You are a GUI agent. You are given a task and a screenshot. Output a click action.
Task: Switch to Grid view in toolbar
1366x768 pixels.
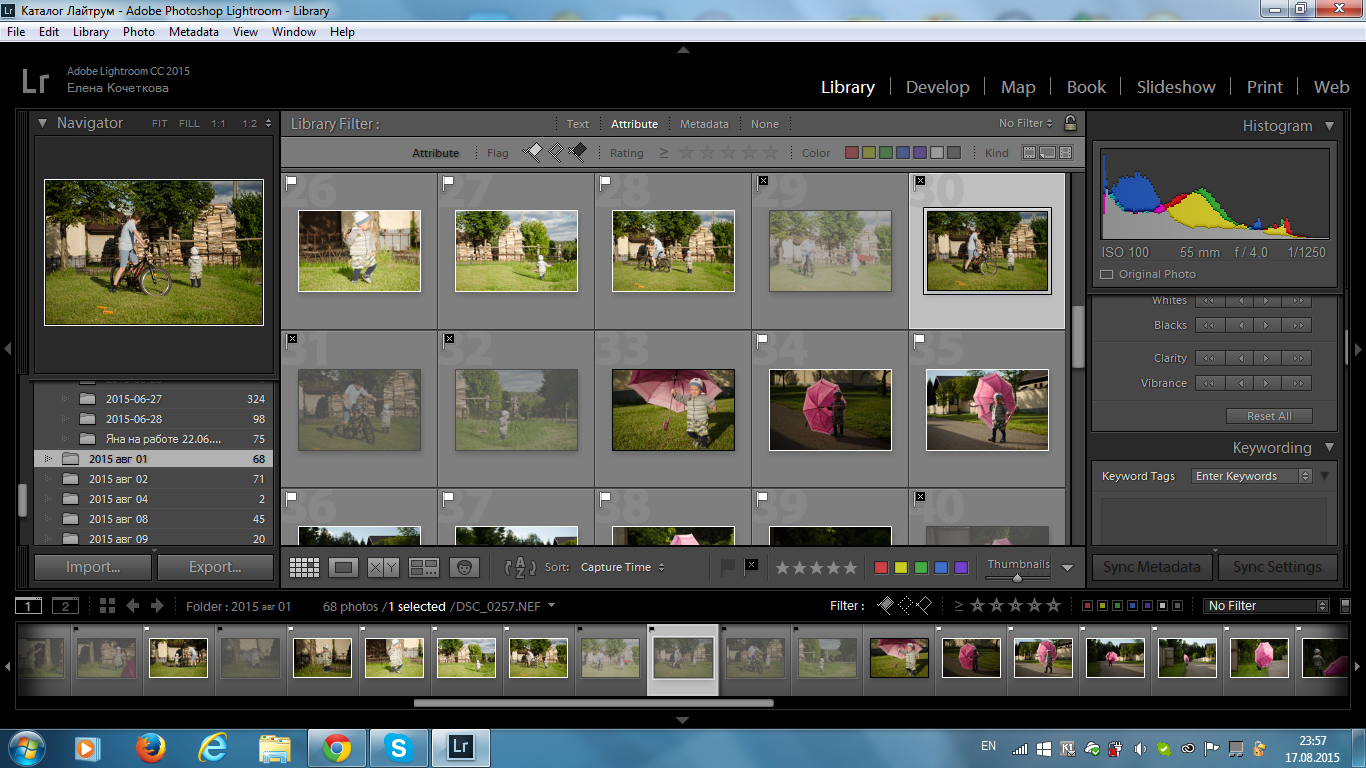[304, 567]
